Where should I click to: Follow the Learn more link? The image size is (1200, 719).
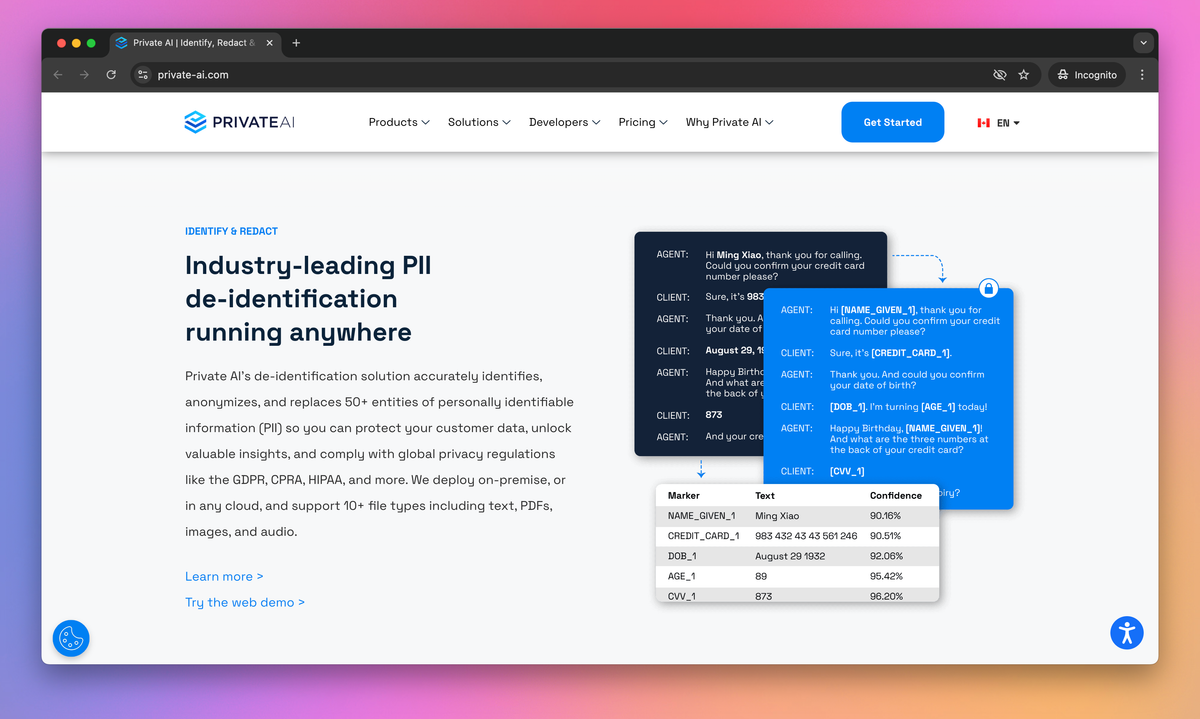point(224,577)
